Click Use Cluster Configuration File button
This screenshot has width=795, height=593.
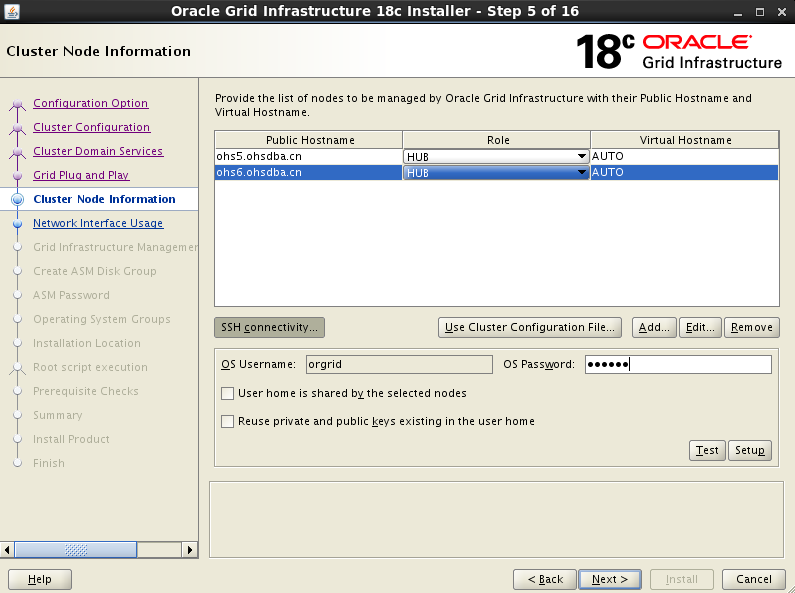[530, 327]
